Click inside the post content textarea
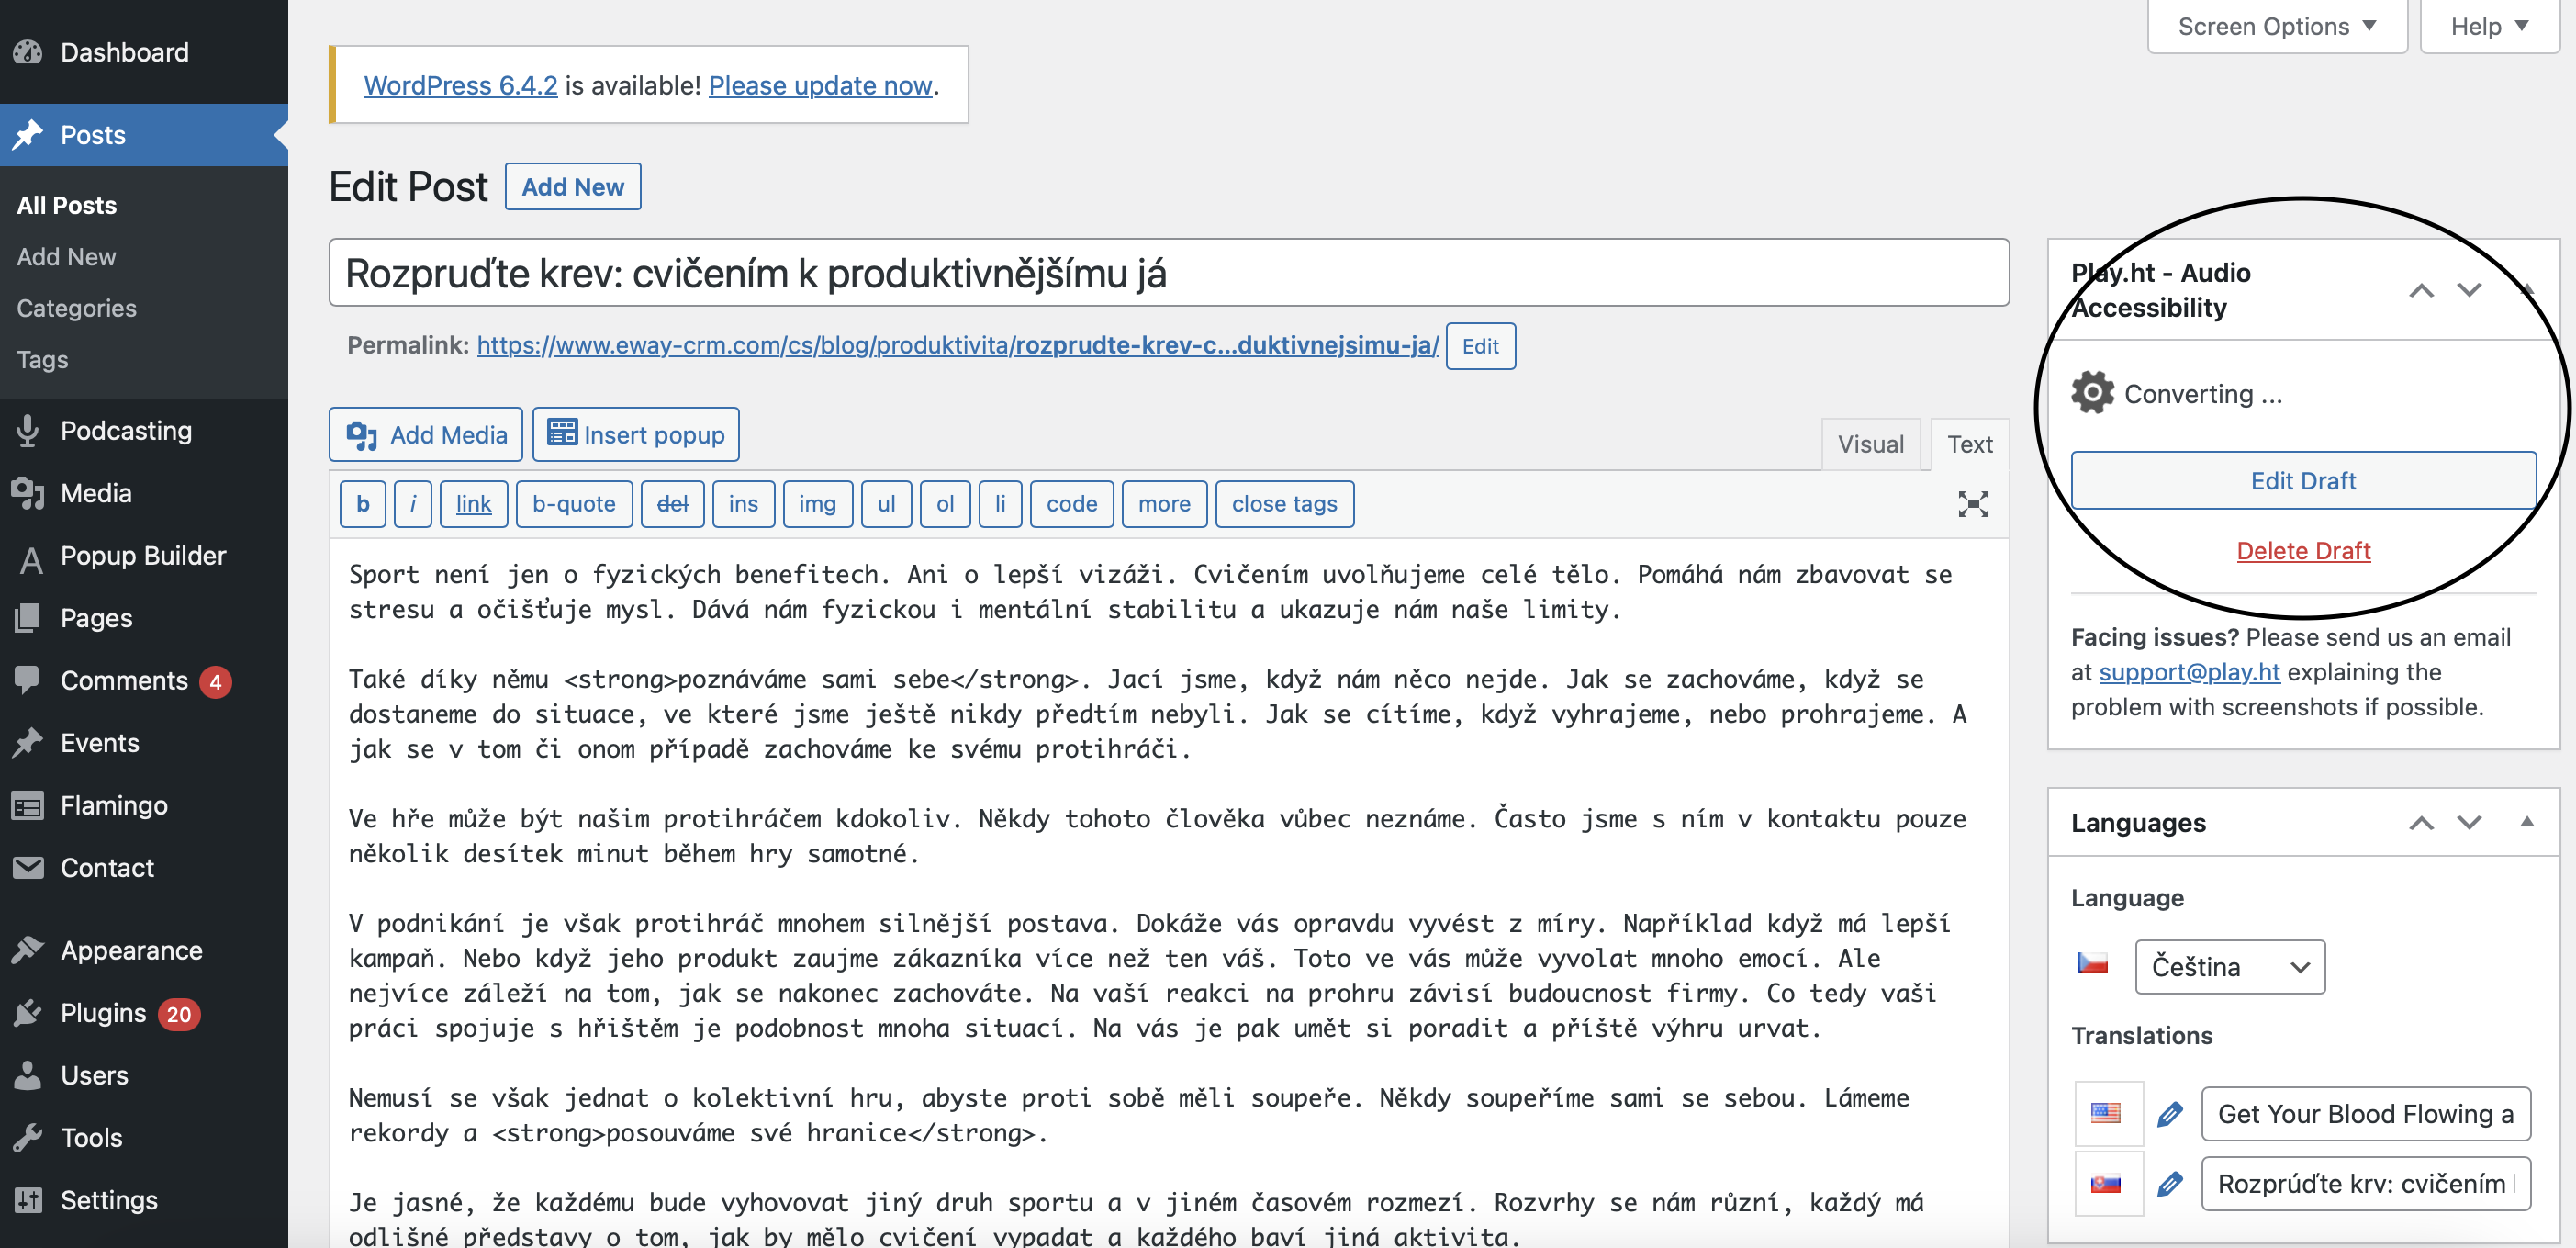The width and height of the screenshot is (2576, 1248). click(x=1168, y=893)
